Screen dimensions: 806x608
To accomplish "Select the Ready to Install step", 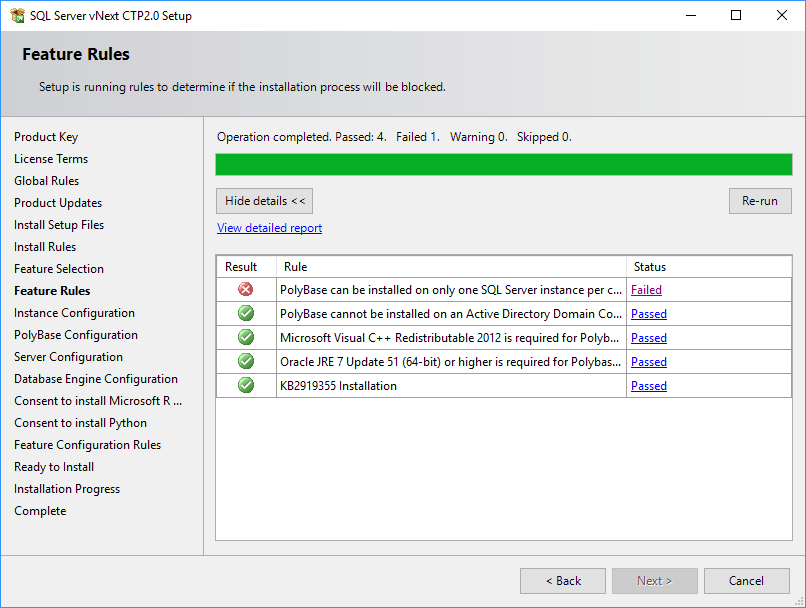I will [x=53, y=466].
